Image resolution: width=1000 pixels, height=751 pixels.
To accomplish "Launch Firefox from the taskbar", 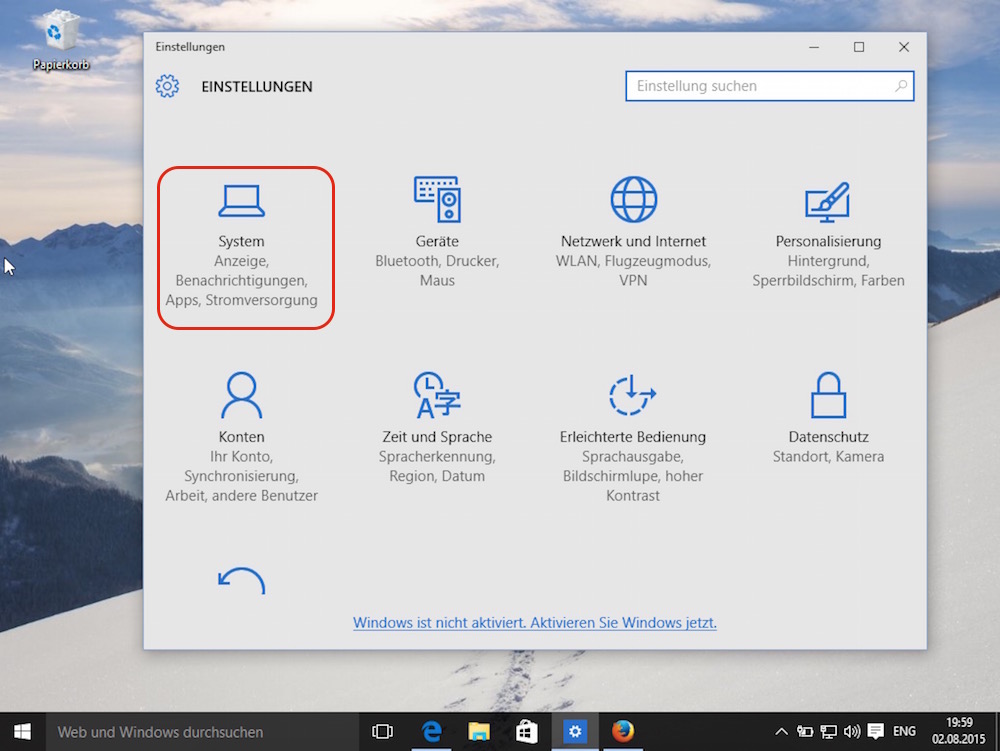I will pyautogui.click(x=622, y=732).
